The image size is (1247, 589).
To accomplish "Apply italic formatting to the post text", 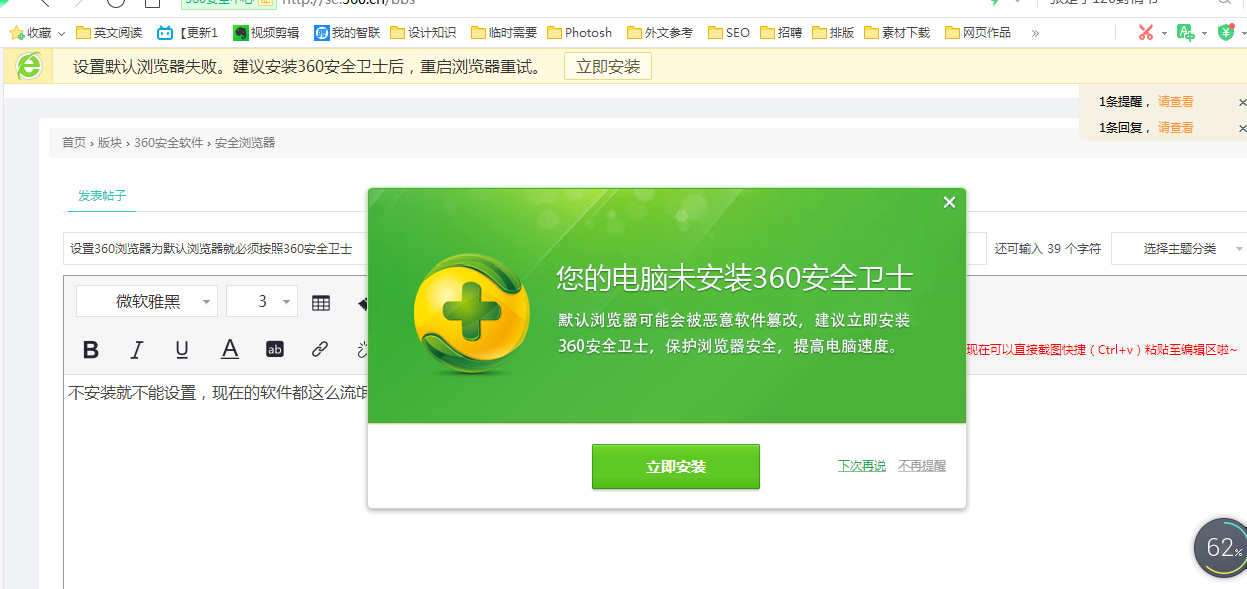I will click(x=137, y=349).
